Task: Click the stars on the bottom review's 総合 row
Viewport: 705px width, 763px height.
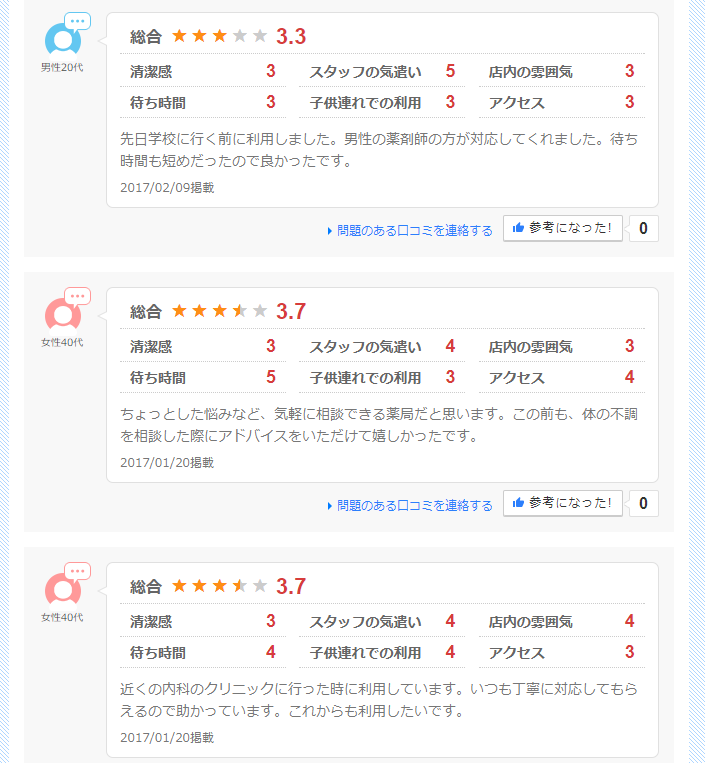Action: coord(219,586)
